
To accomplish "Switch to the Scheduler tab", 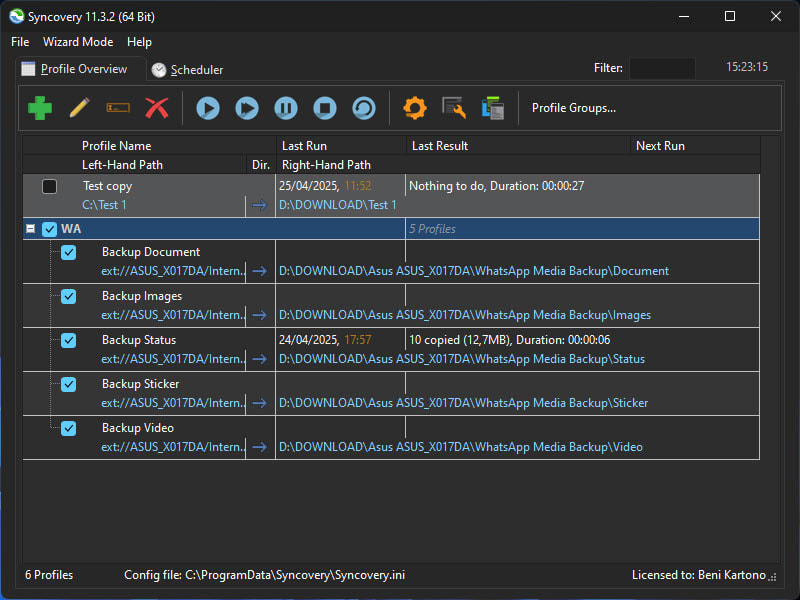I will pyautogui.click(x=188, y=70).
